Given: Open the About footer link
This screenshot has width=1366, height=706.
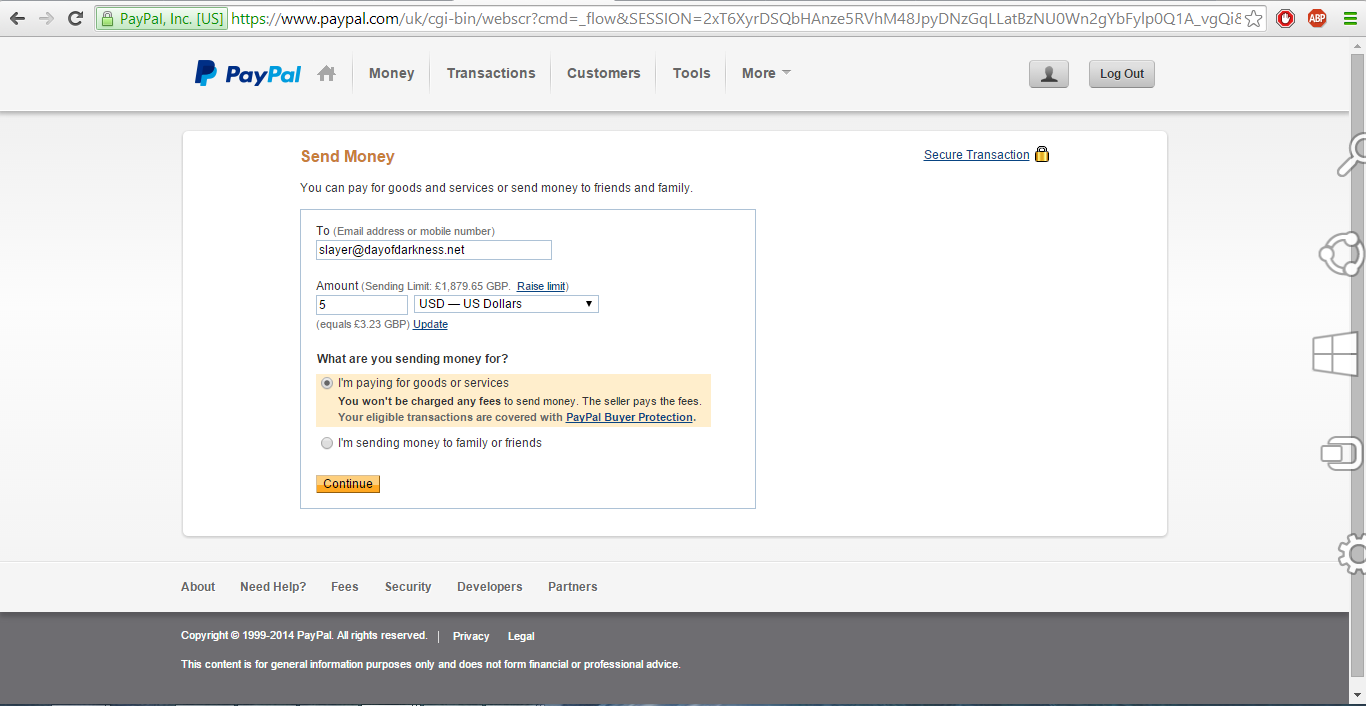Looking at the screenshot, I should tap(198, 587).
